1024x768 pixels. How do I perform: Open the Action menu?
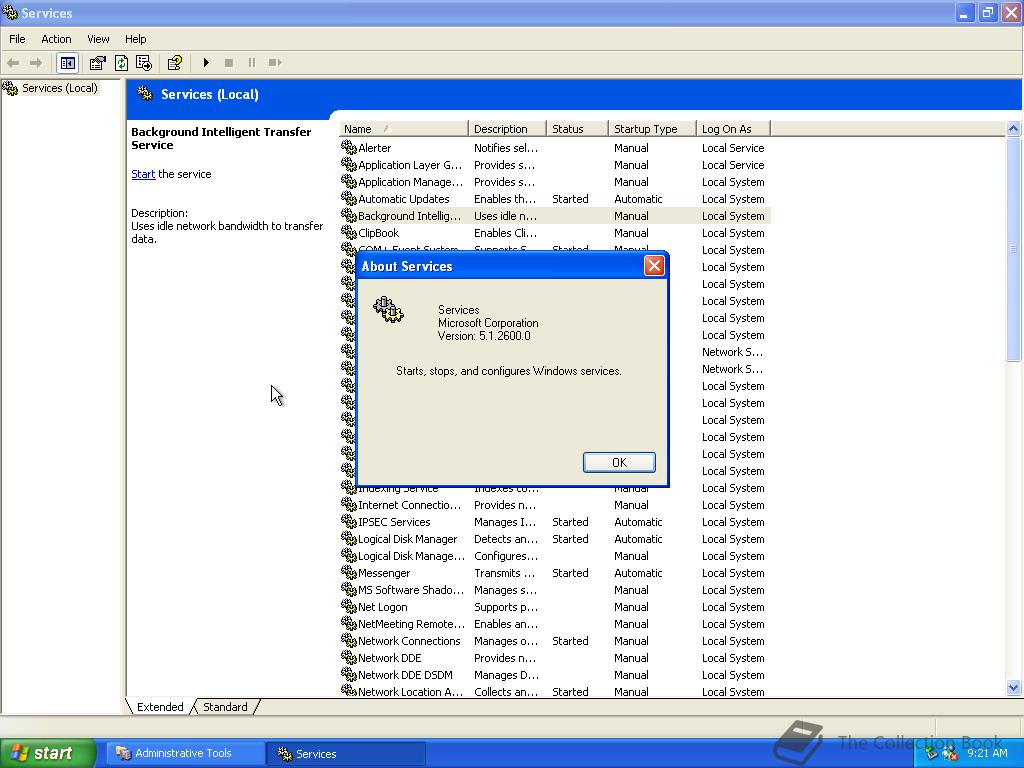tap(56, 39)
